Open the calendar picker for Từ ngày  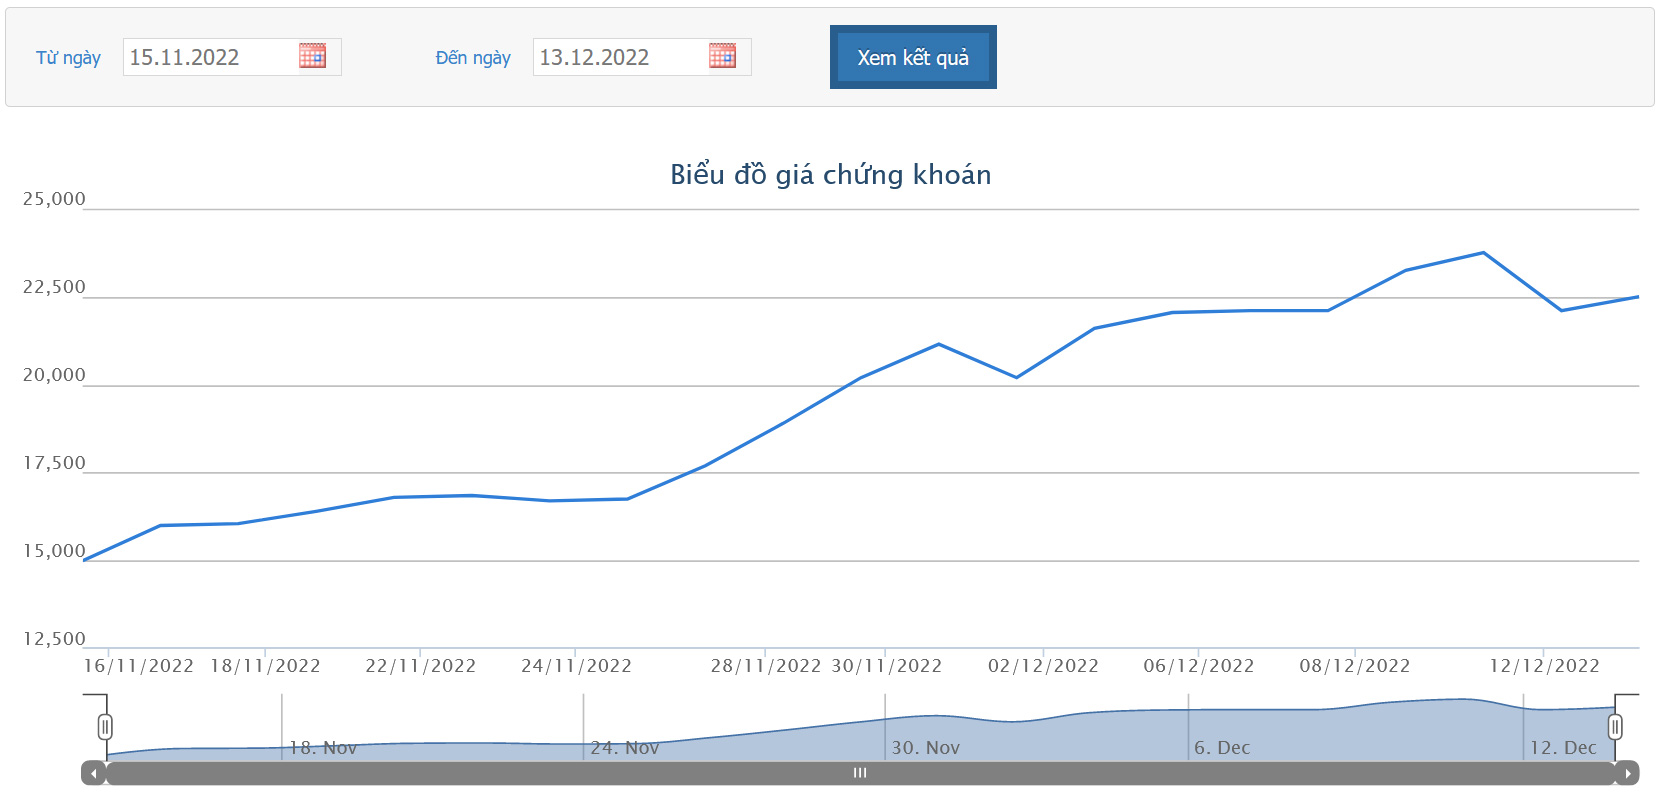pyautogui.click(x=312, y=56)
